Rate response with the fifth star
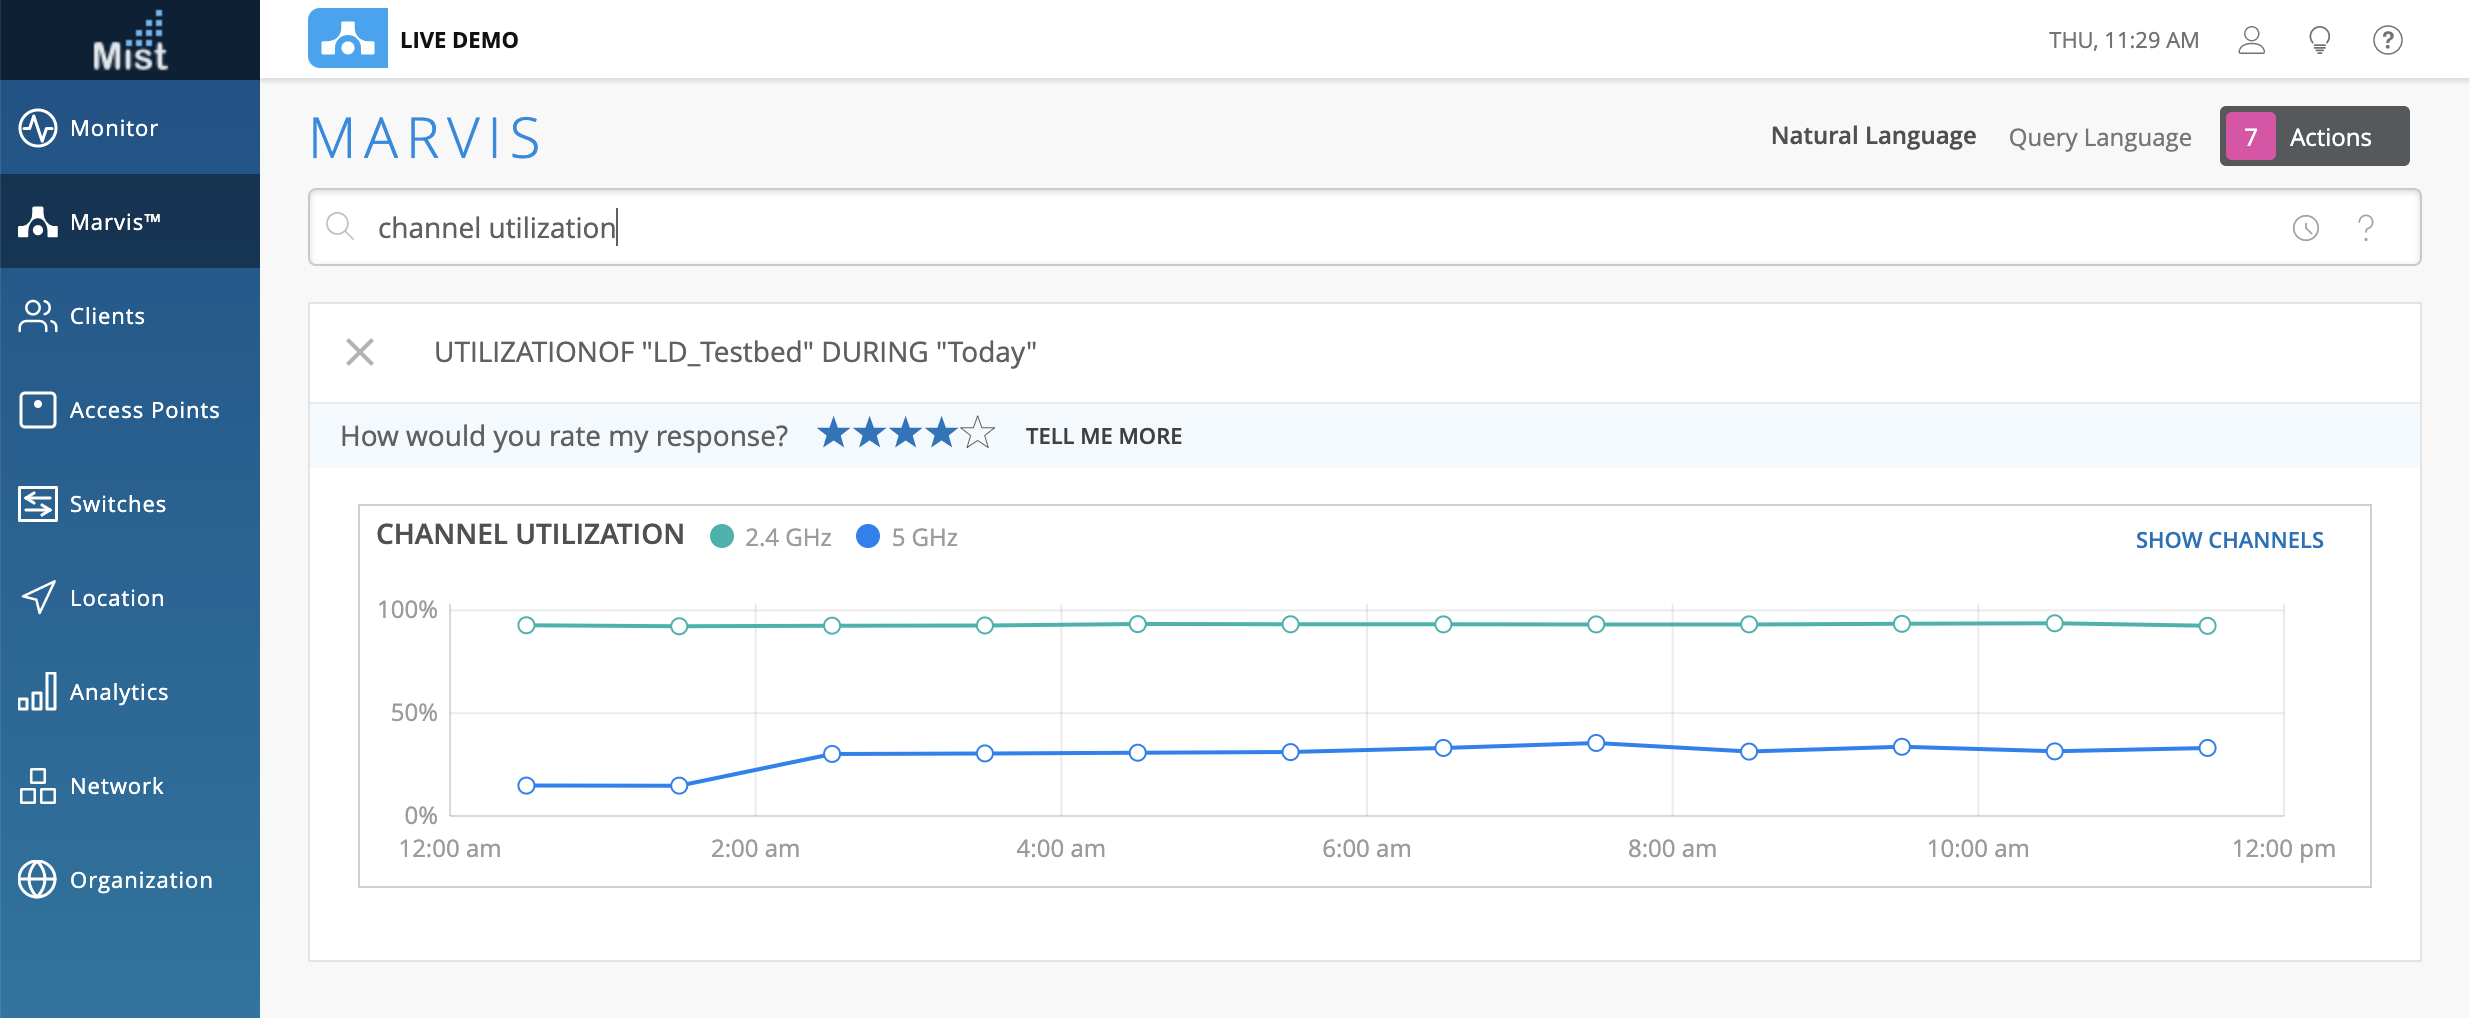Image resolution: width=2470 pixels, height=1018 pixels. point(978,434)
